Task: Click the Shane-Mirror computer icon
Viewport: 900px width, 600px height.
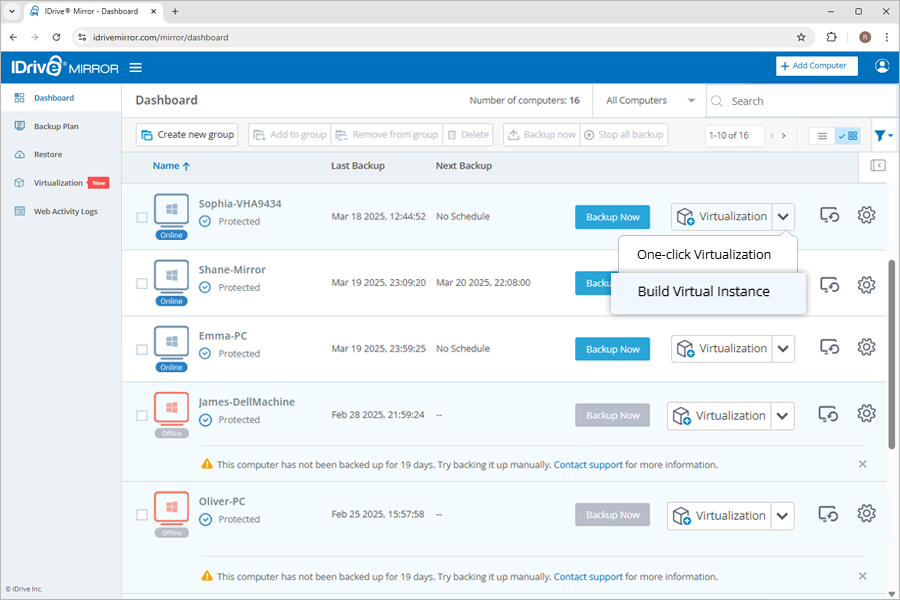Action: (x=171, y=276)
